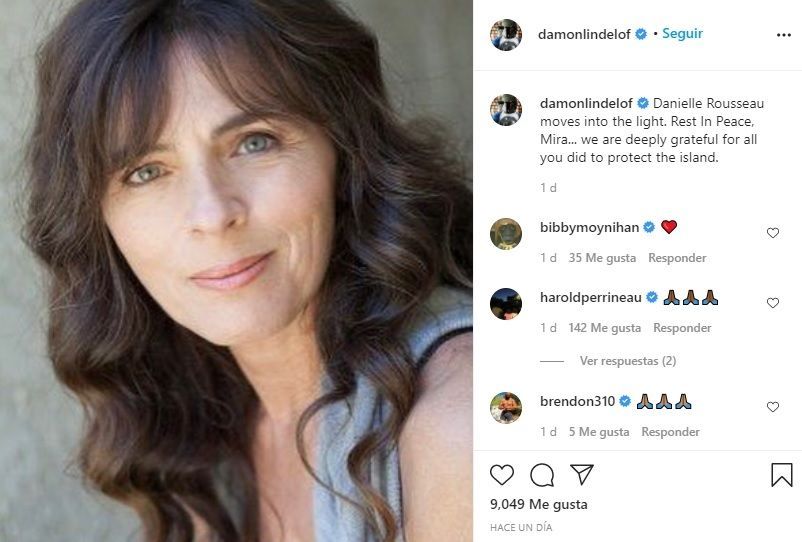Image resolution: width=802 pixels, height=542 pixels.
Task: Save post with the bookmark icon
Action: click(781, 475)
